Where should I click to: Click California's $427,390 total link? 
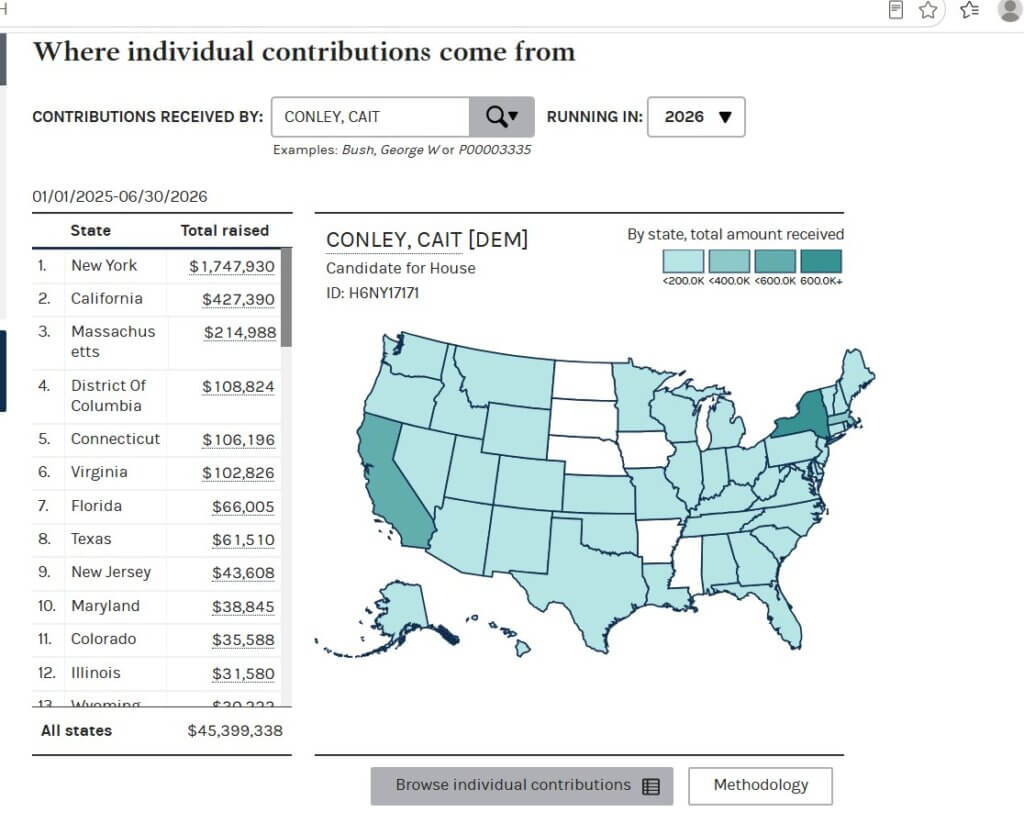[x=238, y=299]
